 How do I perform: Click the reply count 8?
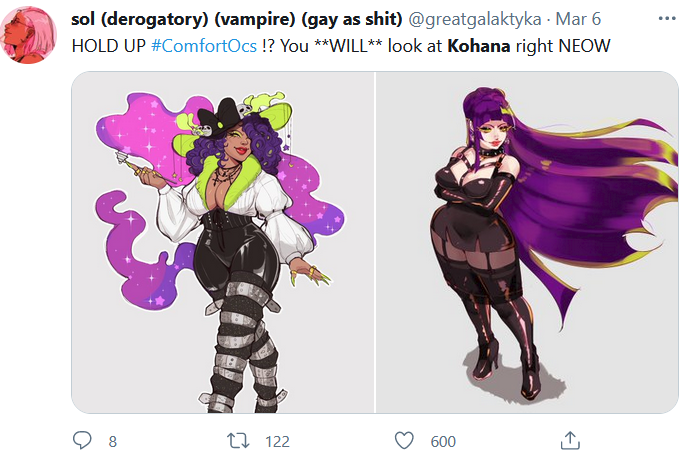pos(112,441)
